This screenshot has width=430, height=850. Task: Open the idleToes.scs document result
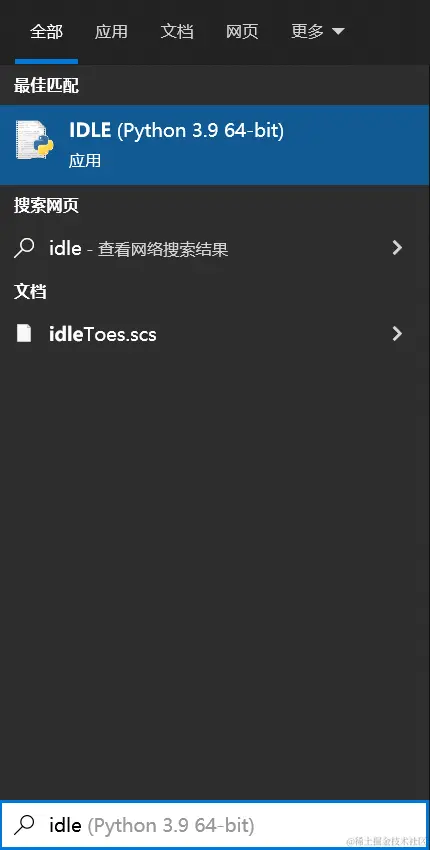point(215,334)
